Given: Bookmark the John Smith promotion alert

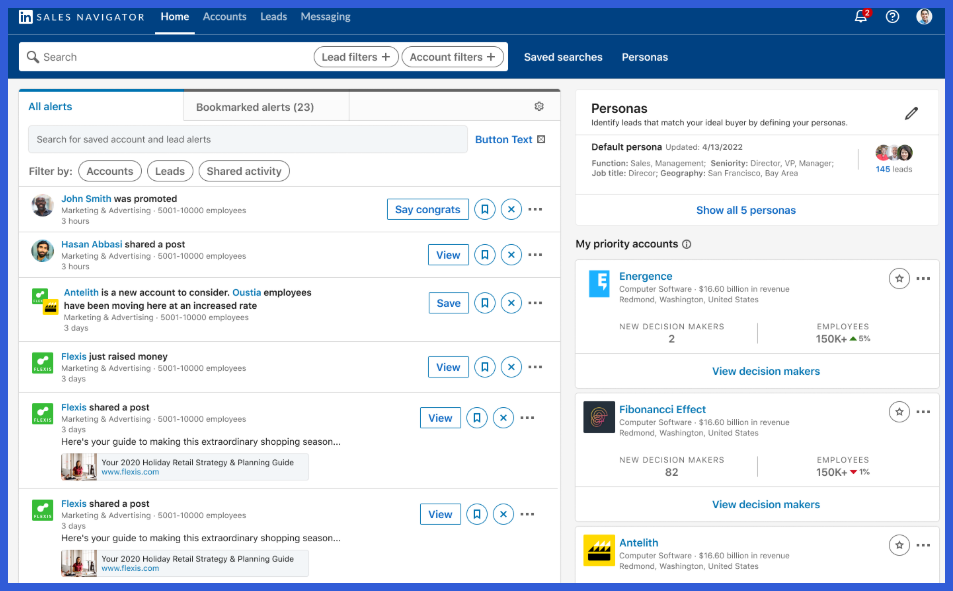Looking at the screenshot, I should click(x=485, y=209).
